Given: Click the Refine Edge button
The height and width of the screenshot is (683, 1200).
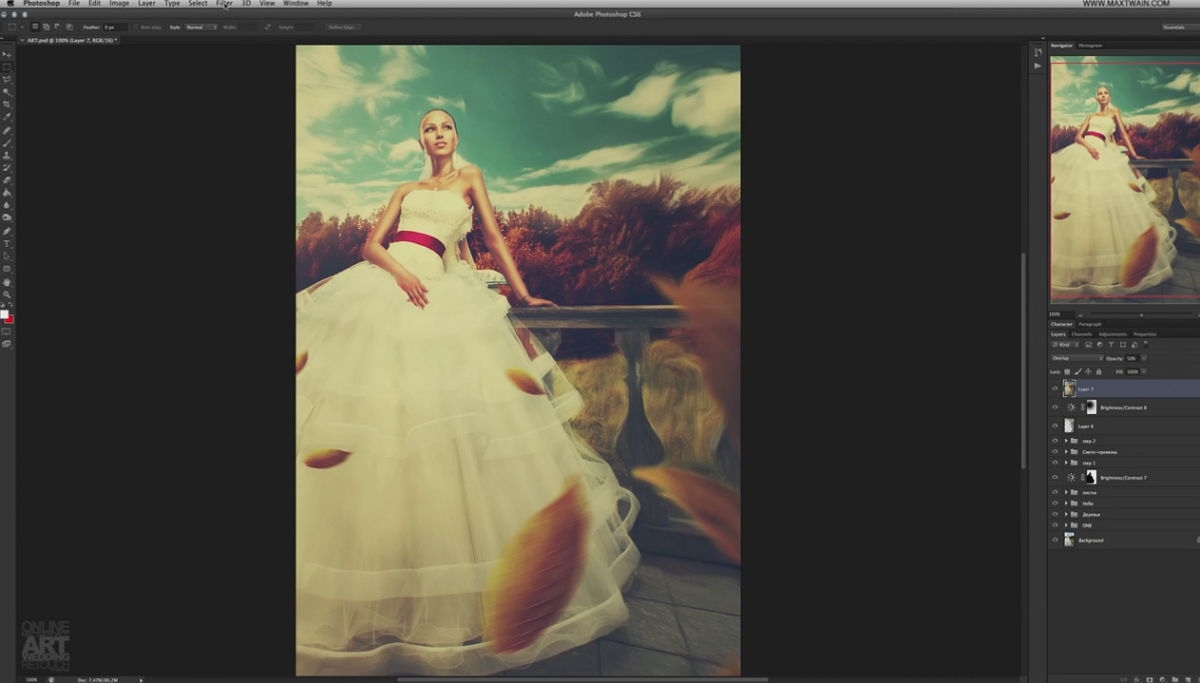Looking at the screenshot, I should click(343, 27).
